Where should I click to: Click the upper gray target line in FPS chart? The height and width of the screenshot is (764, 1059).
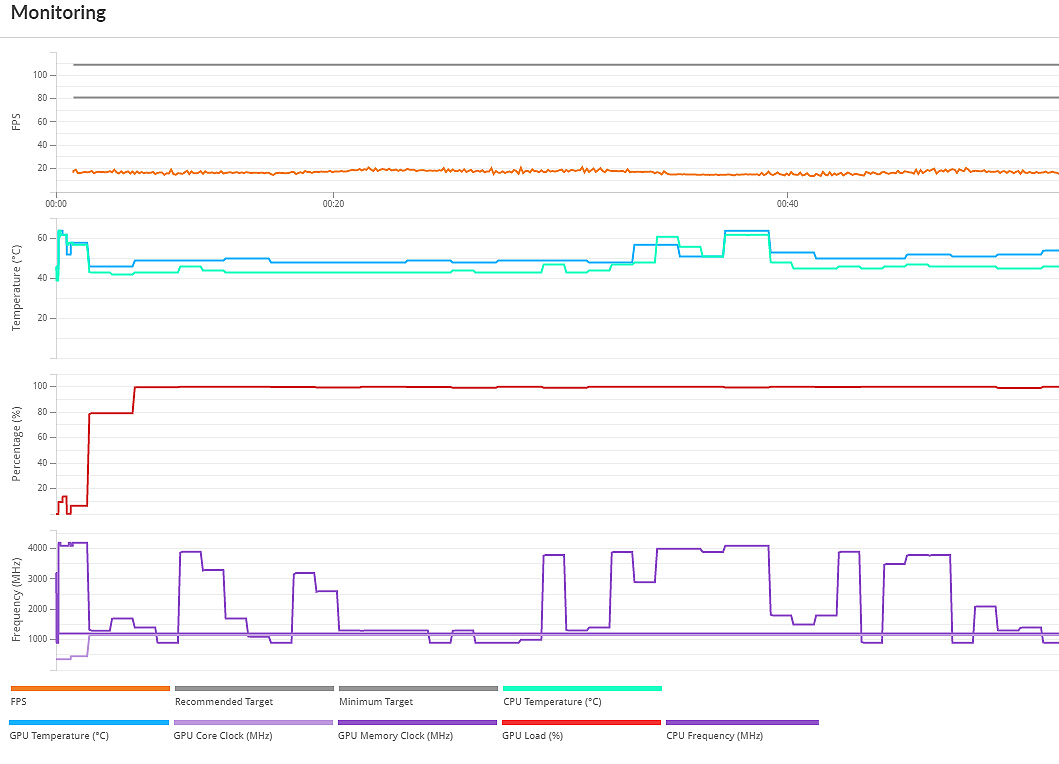[x=500, y=65]
